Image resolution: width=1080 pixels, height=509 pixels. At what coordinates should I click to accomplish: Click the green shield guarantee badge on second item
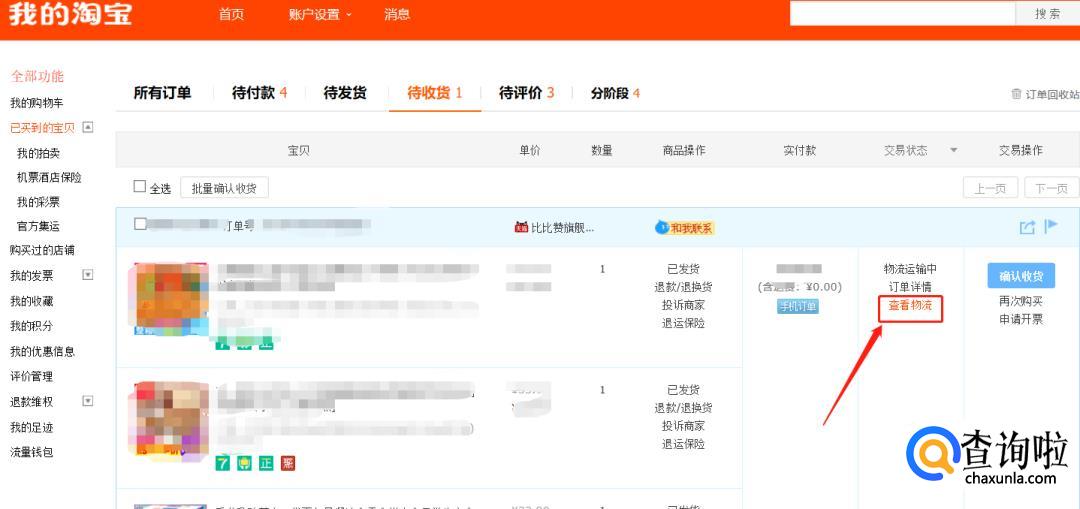tap(244, 463)
